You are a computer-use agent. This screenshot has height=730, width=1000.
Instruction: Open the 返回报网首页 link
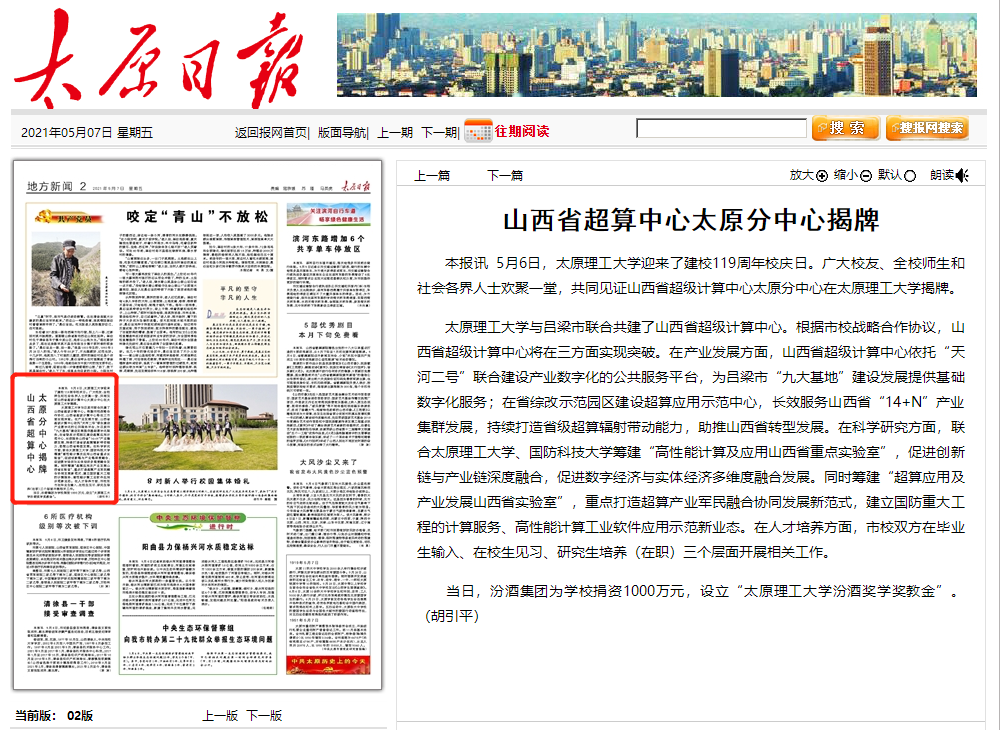[271, 132]
